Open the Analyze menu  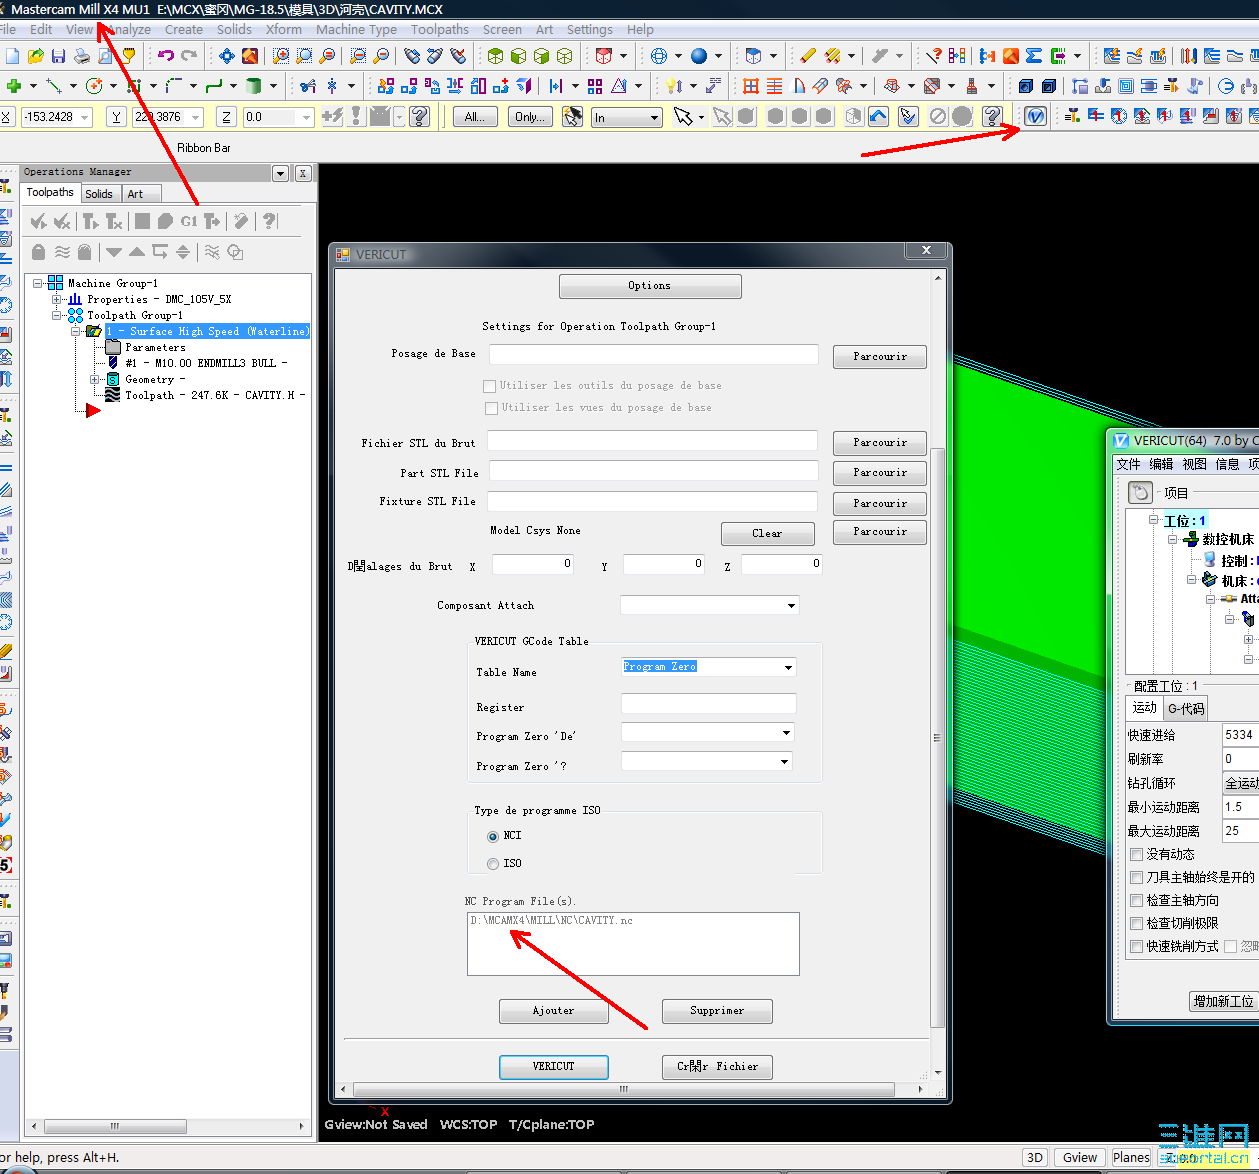[129, 29]
